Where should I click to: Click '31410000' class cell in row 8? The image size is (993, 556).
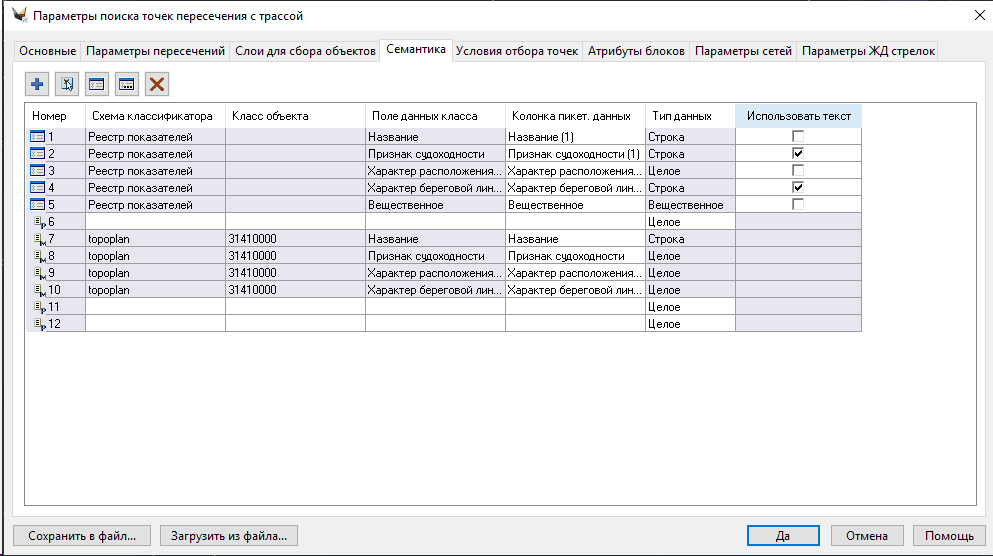pos(295,256)
